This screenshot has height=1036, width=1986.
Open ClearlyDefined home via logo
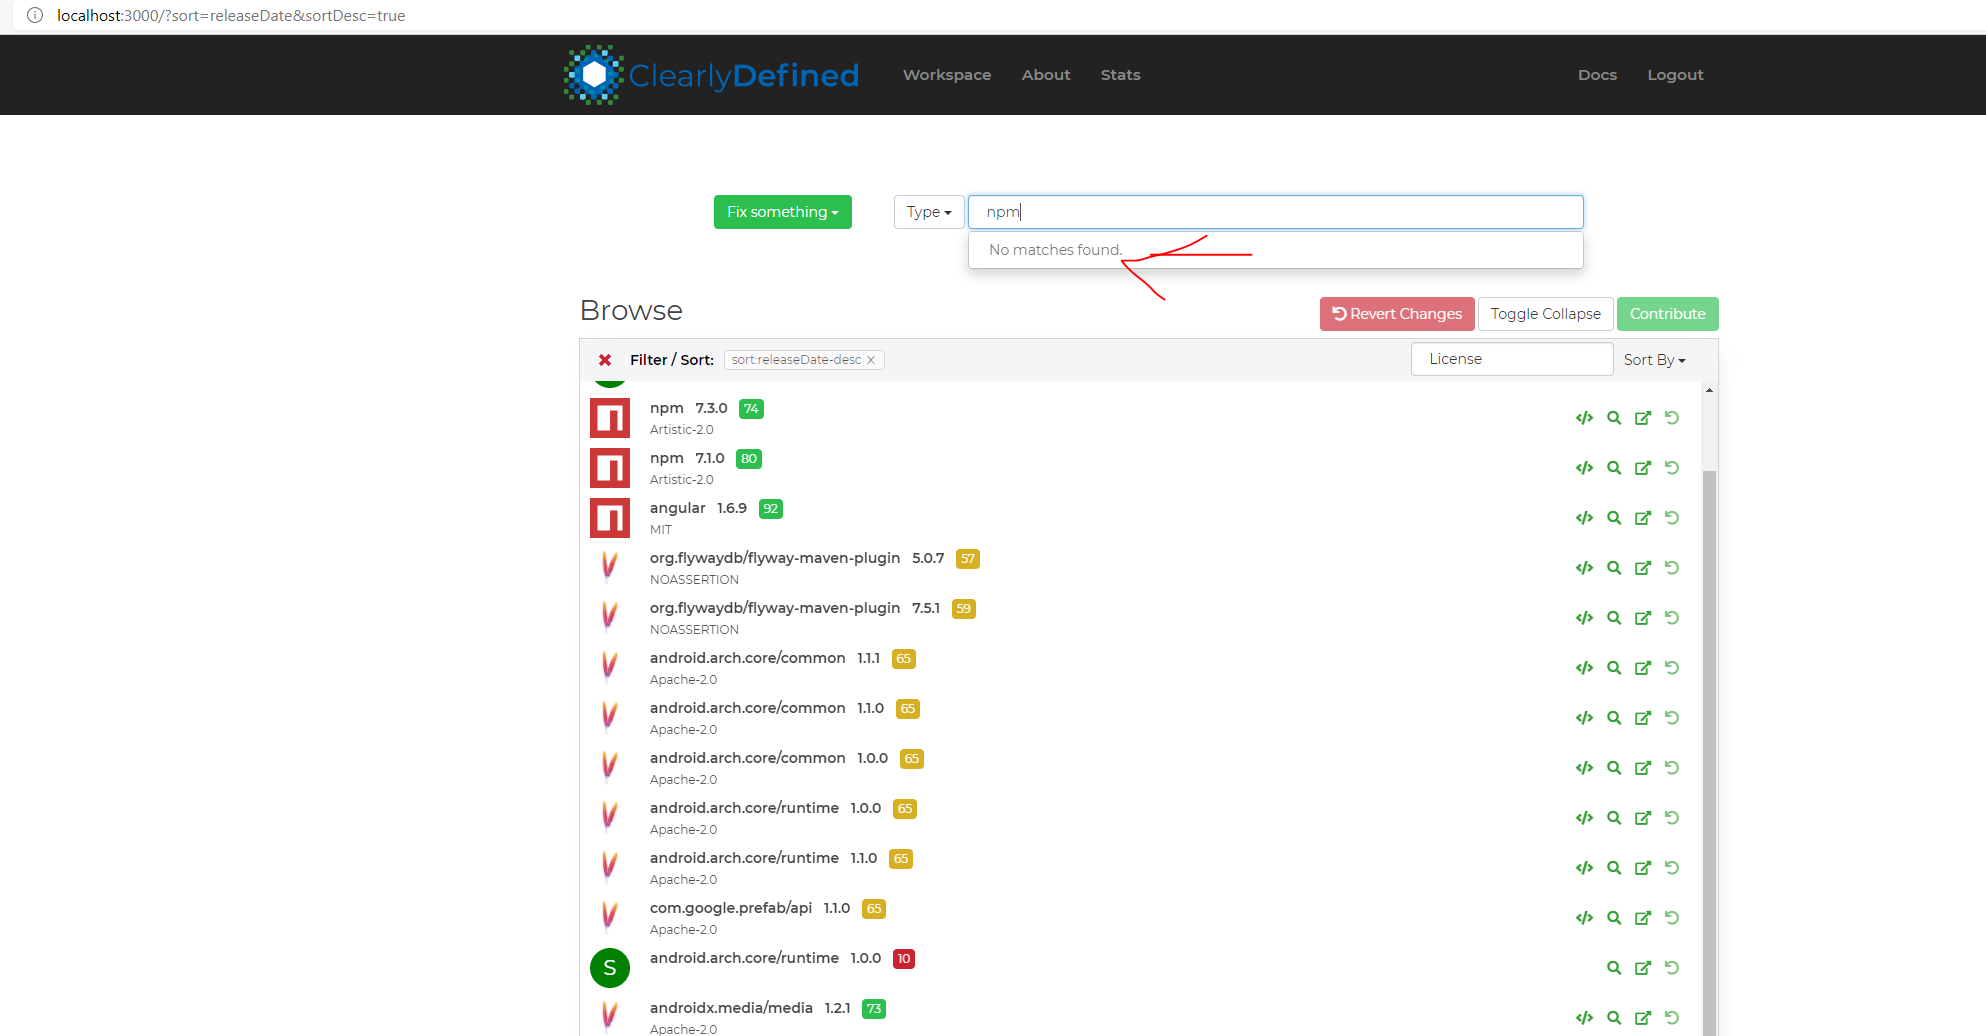click(x=711, y=75)
